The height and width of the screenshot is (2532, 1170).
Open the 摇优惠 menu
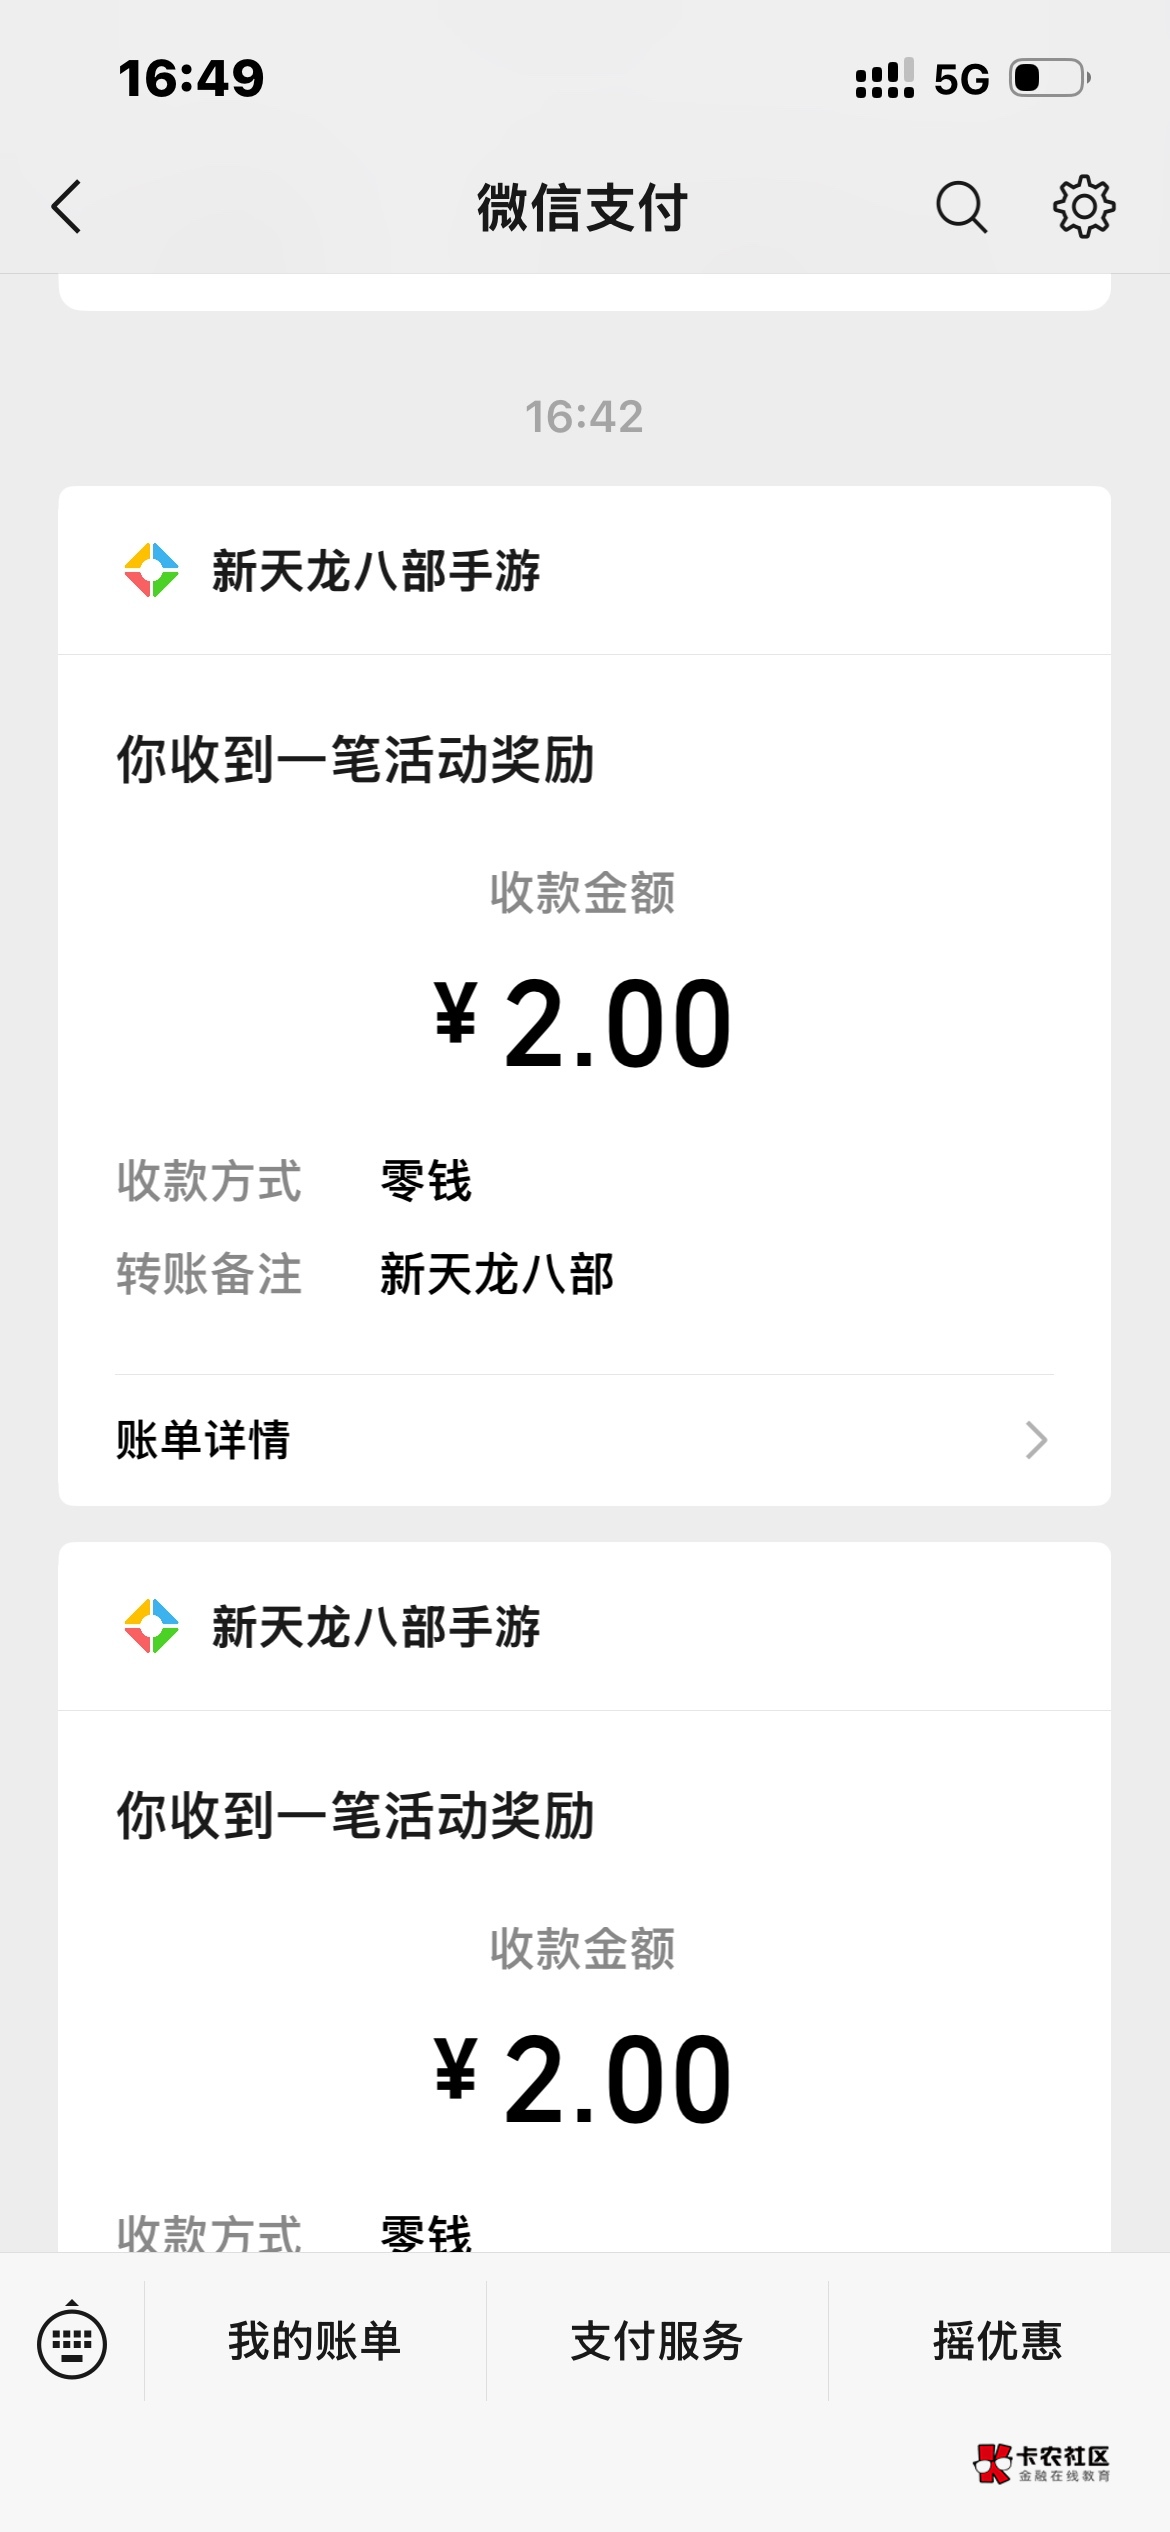[998, 2341]
